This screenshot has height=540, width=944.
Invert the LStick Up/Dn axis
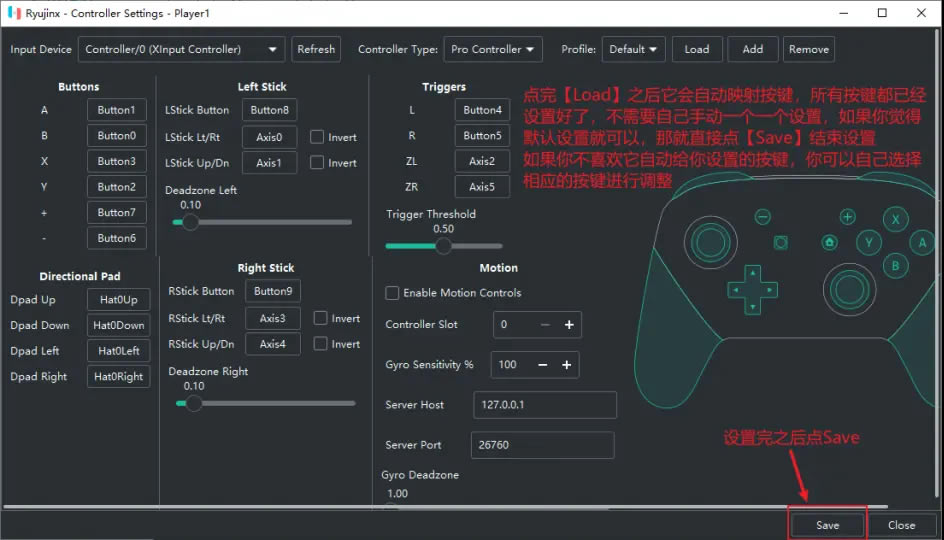[317, 163]
